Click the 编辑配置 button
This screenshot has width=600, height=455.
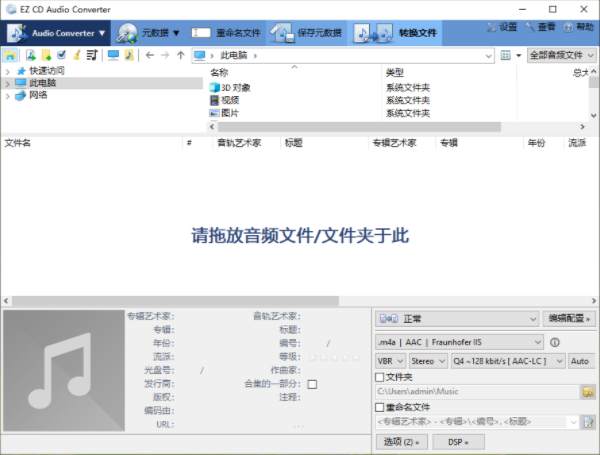569,318
